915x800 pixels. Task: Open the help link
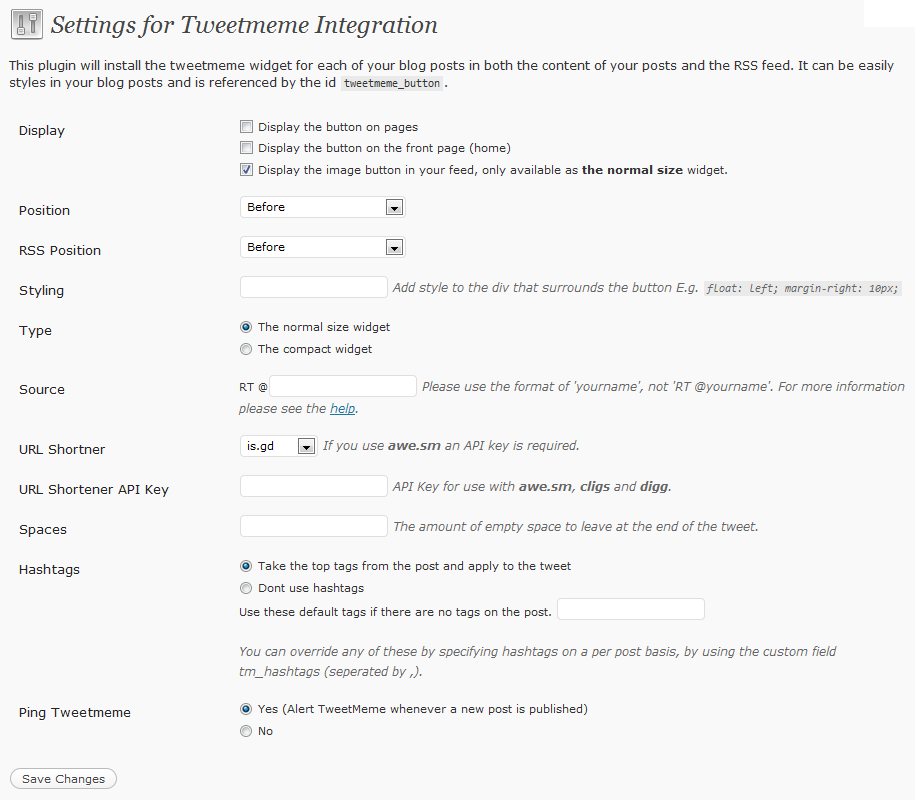tap(343, 408)
